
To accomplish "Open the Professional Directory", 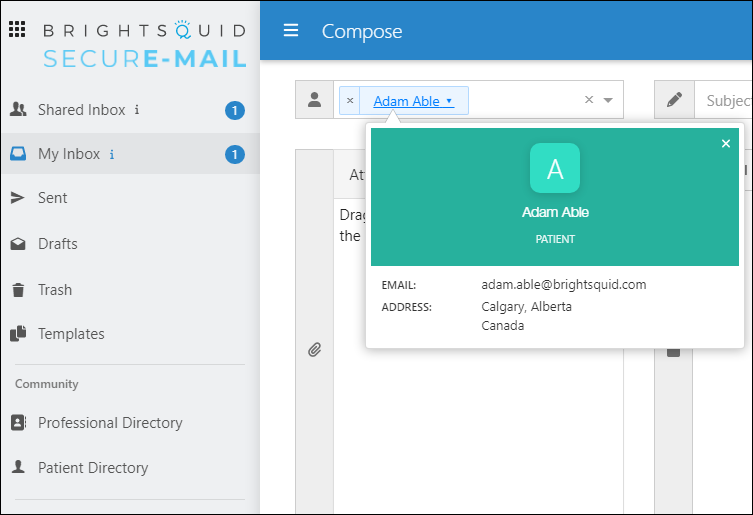I will pos(109,423).
